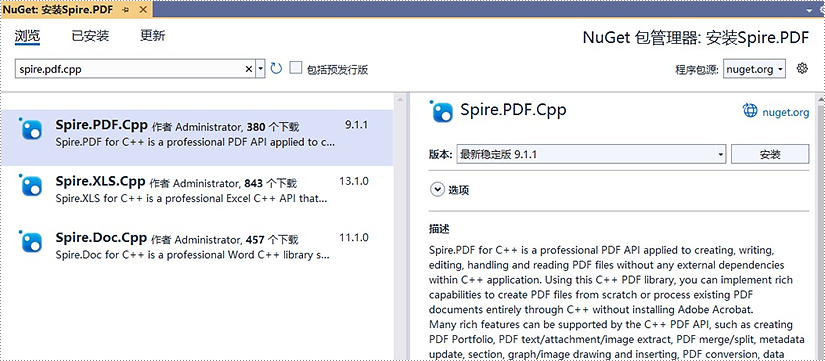Click the 843 个下载 download count
Viewport: 825px width, 361px height.
[x=270, y=184]
